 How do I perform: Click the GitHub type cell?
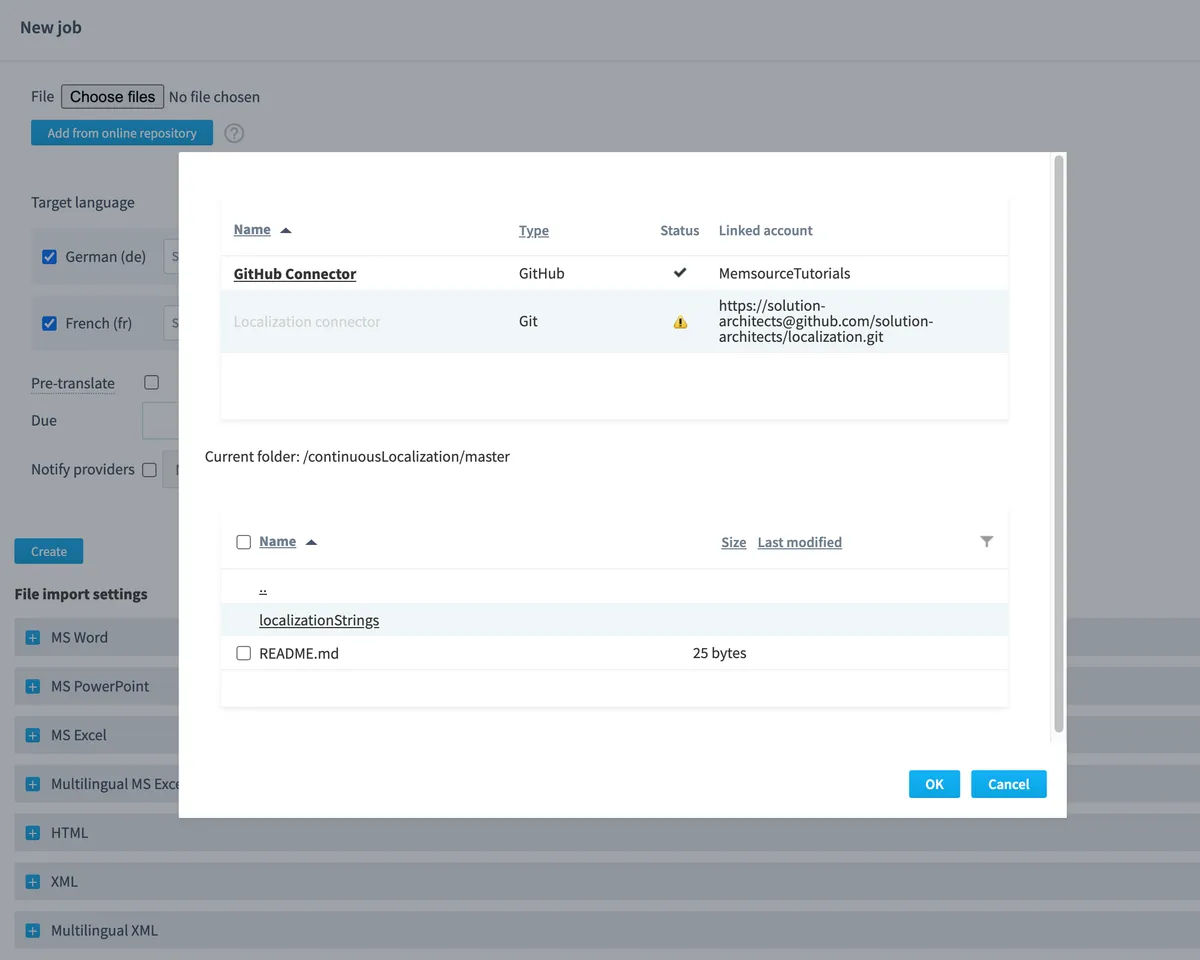click(542, 273)
